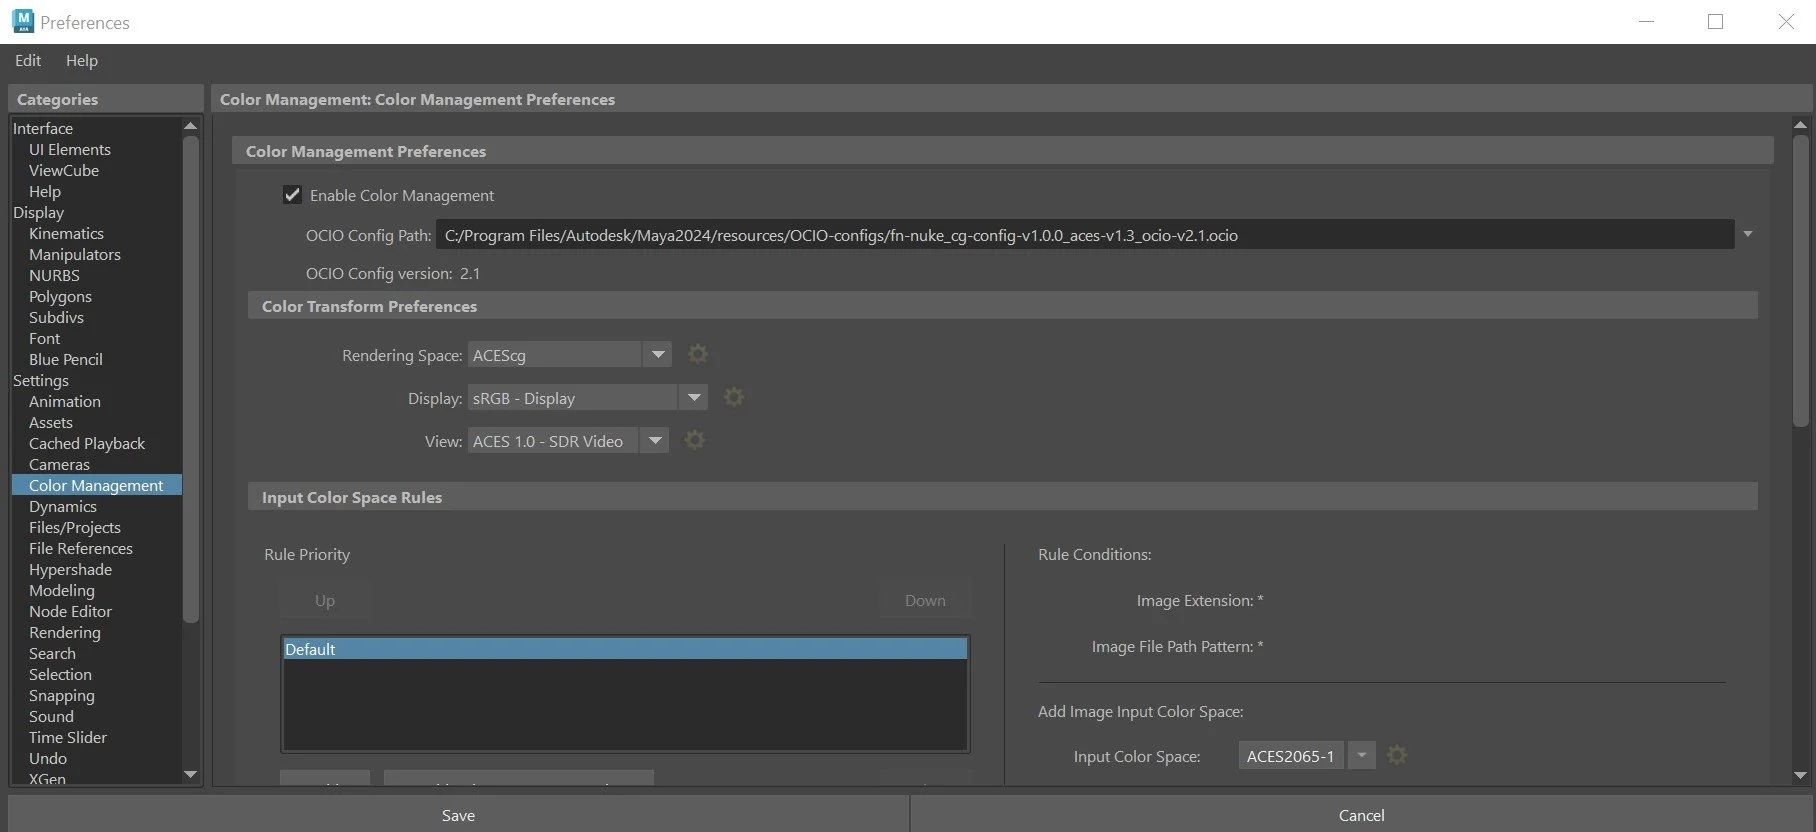Select the Animation category

pos(65,401)
